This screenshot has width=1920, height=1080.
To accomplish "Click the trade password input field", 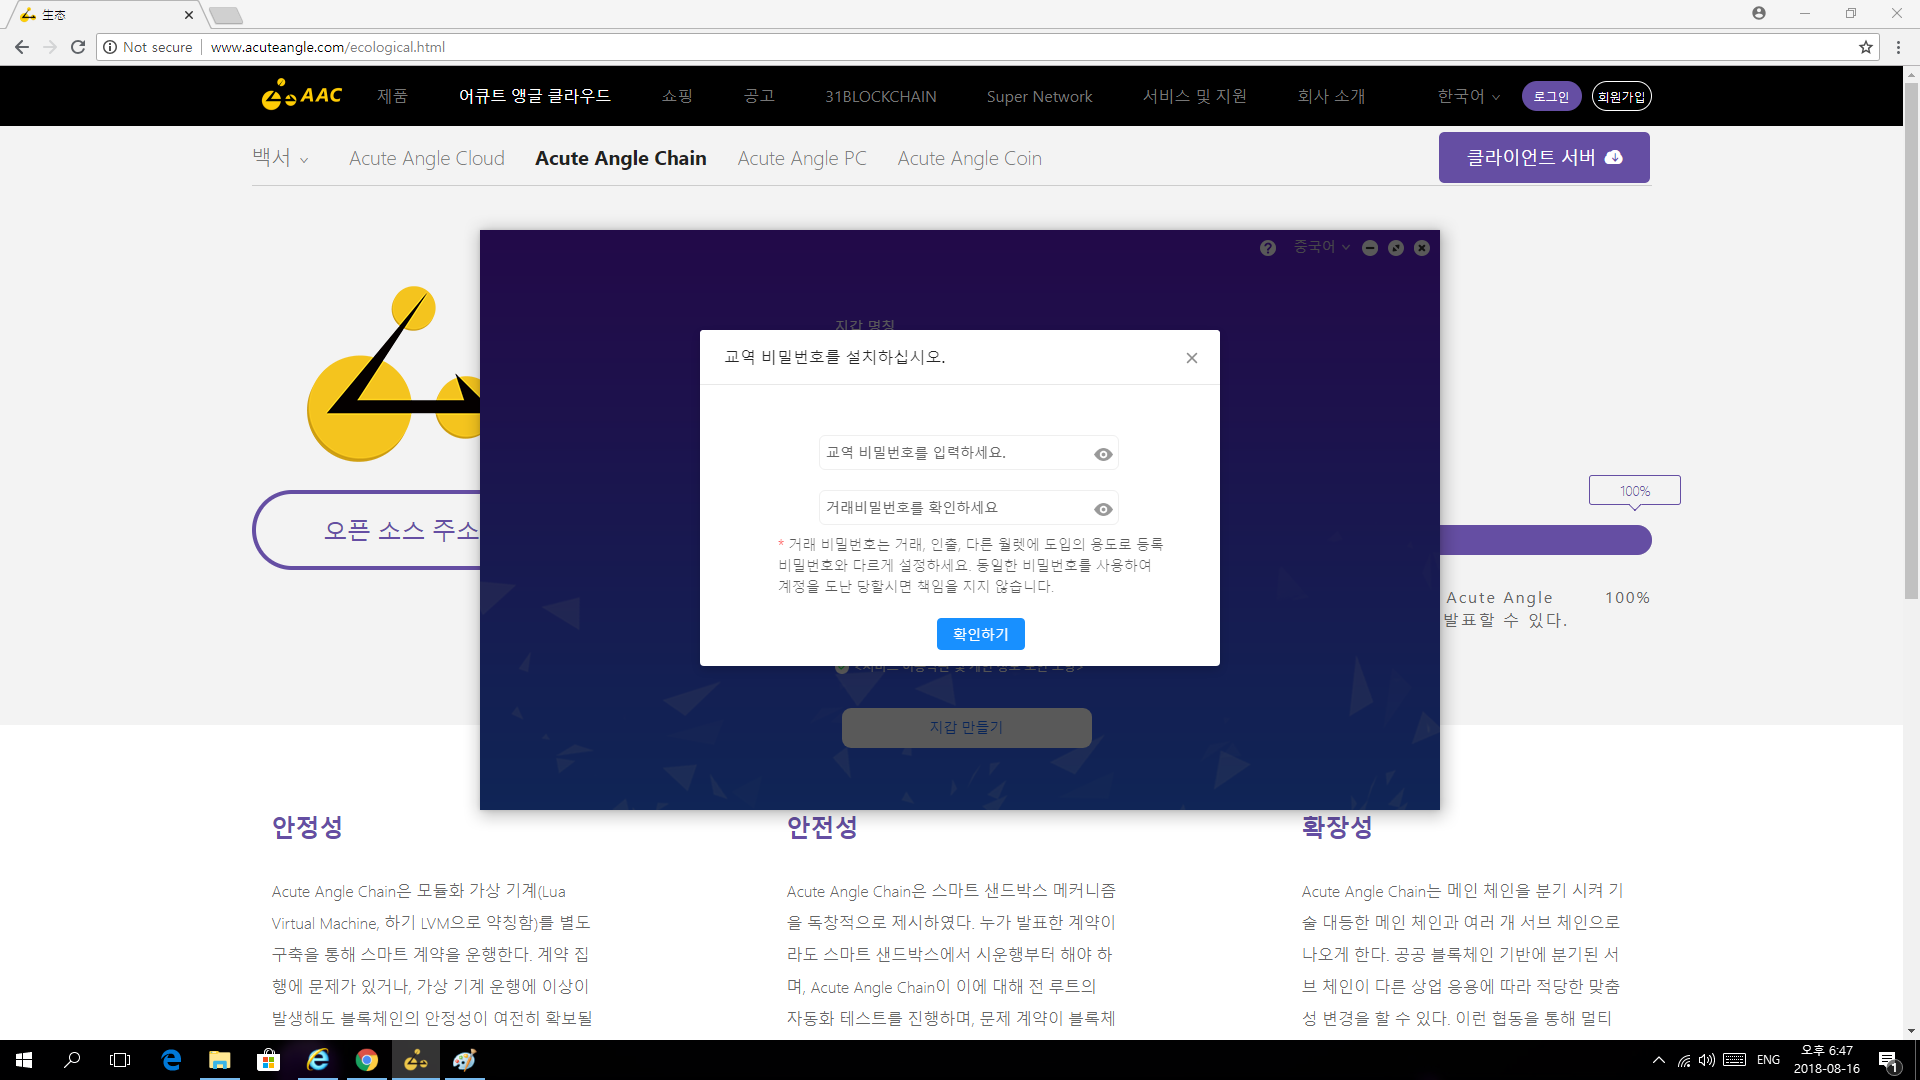I will (950, 452).
